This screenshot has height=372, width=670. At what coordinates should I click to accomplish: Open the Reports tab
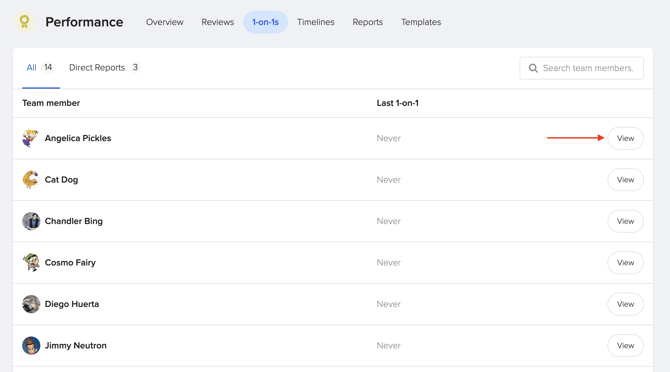[x=367, y=22]
